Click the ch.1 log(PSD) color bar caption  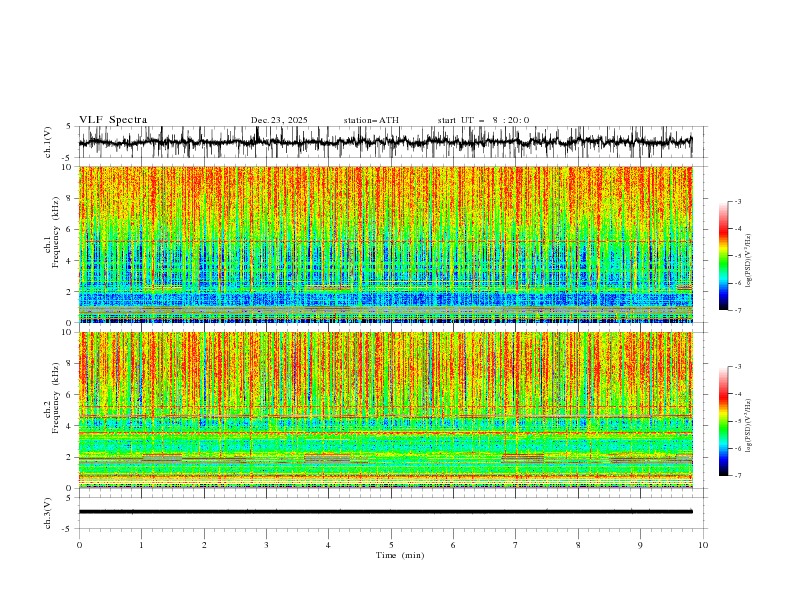pos(749,261)
